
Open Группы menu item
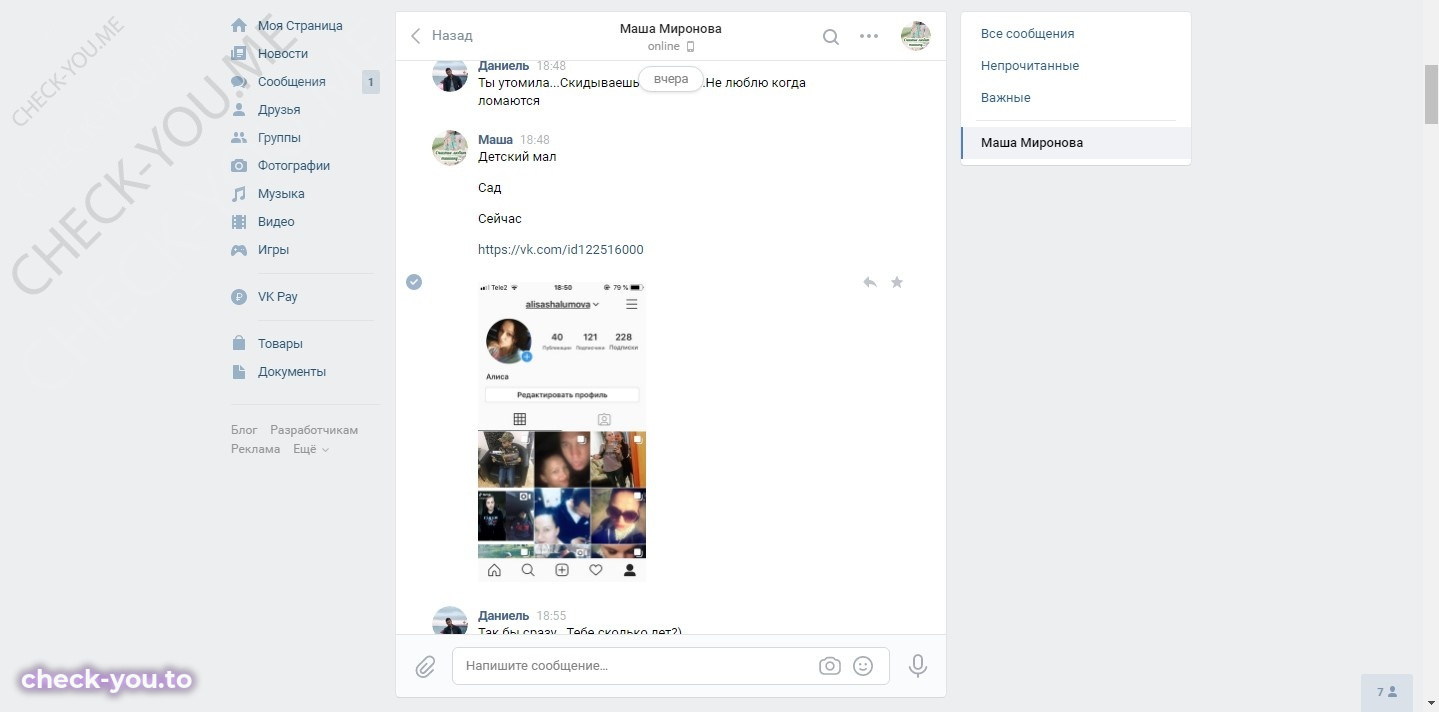279,137
